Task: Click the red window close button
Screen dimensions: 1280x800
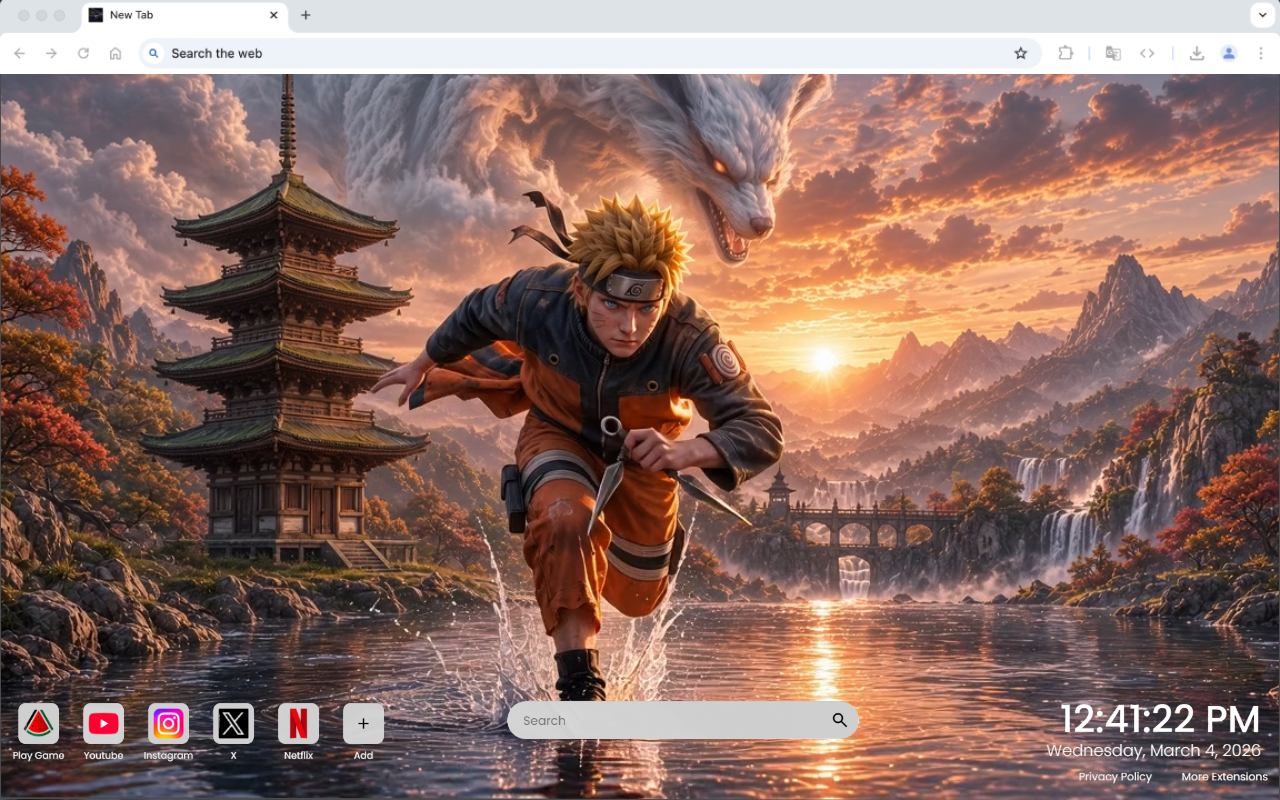Action: (24, 15)
